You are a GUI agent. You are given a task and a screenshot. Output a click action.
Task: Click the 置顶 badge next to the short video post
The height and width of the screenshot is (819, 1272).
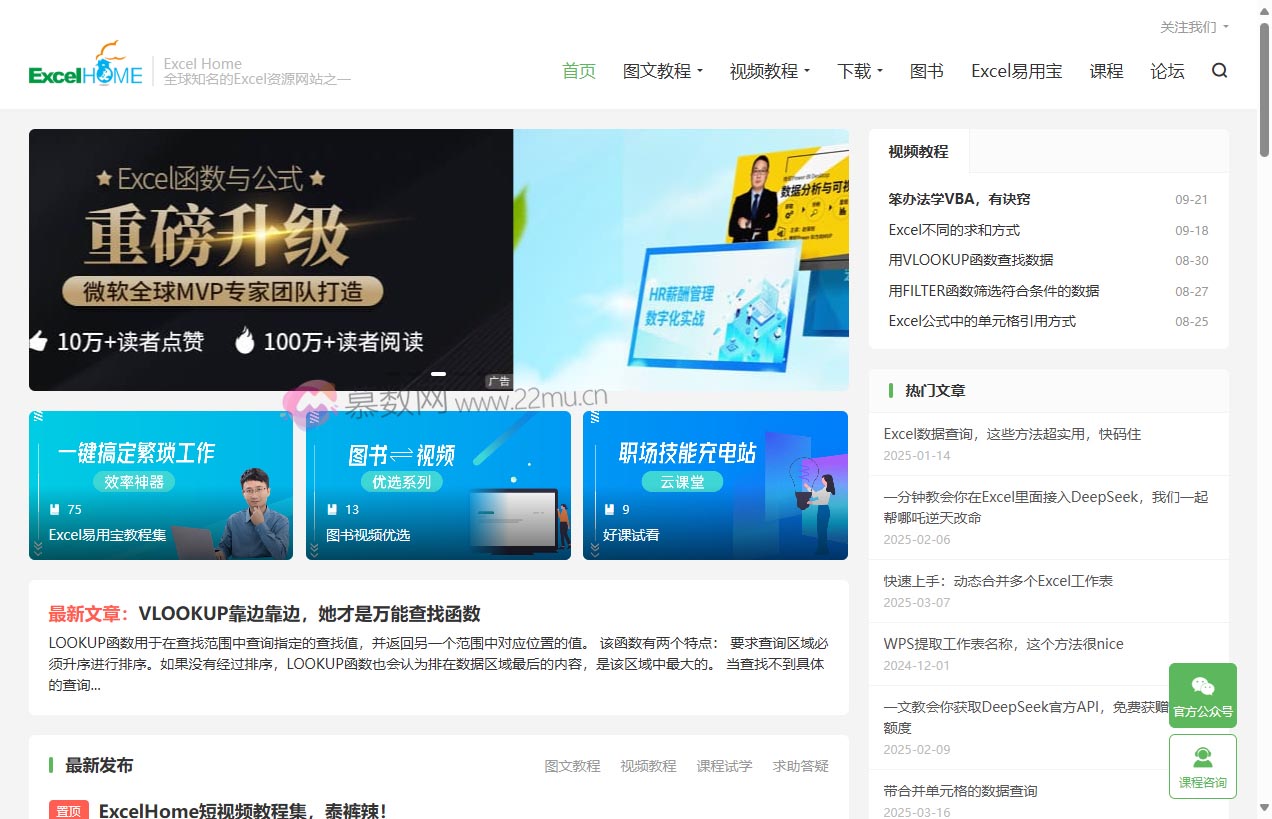(68, 810)
